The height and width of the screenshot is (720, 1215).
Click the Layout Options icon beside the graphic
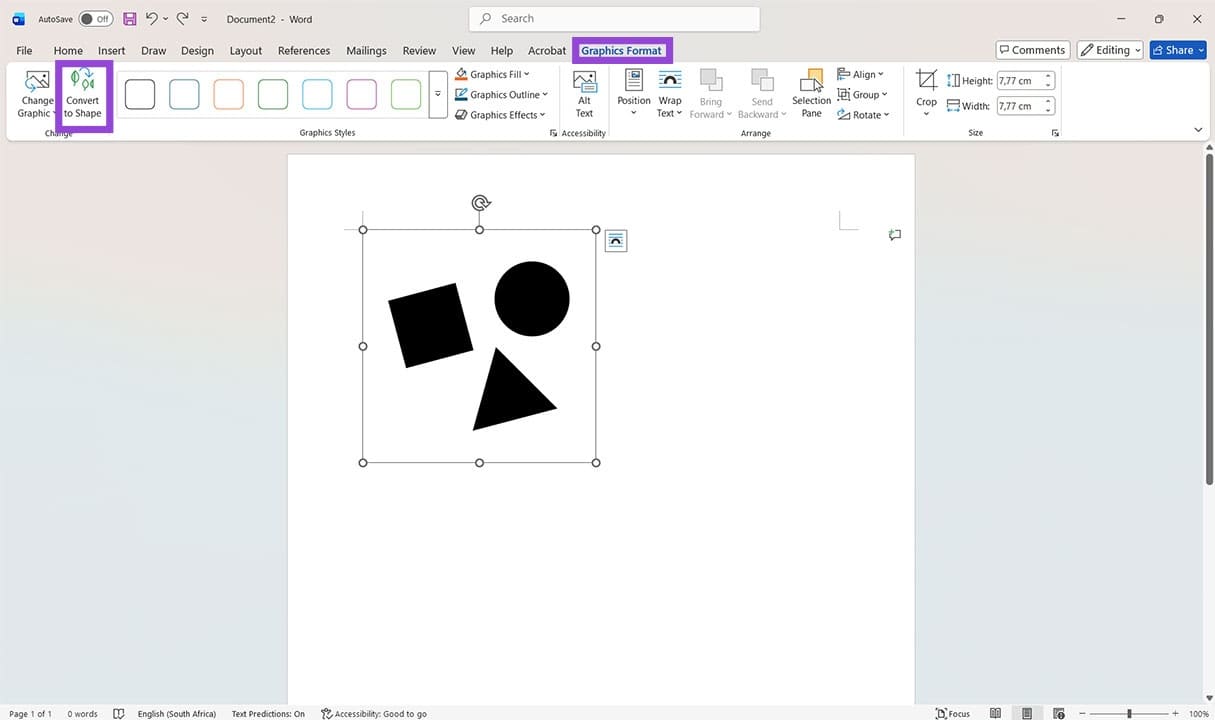(615, 240)
